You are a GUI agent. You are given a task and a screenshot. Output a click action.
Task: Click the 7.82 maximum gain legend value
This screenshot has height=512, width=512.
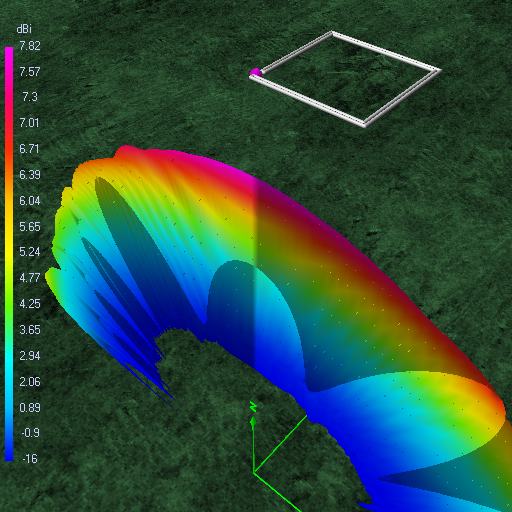[x=30, y=46]
